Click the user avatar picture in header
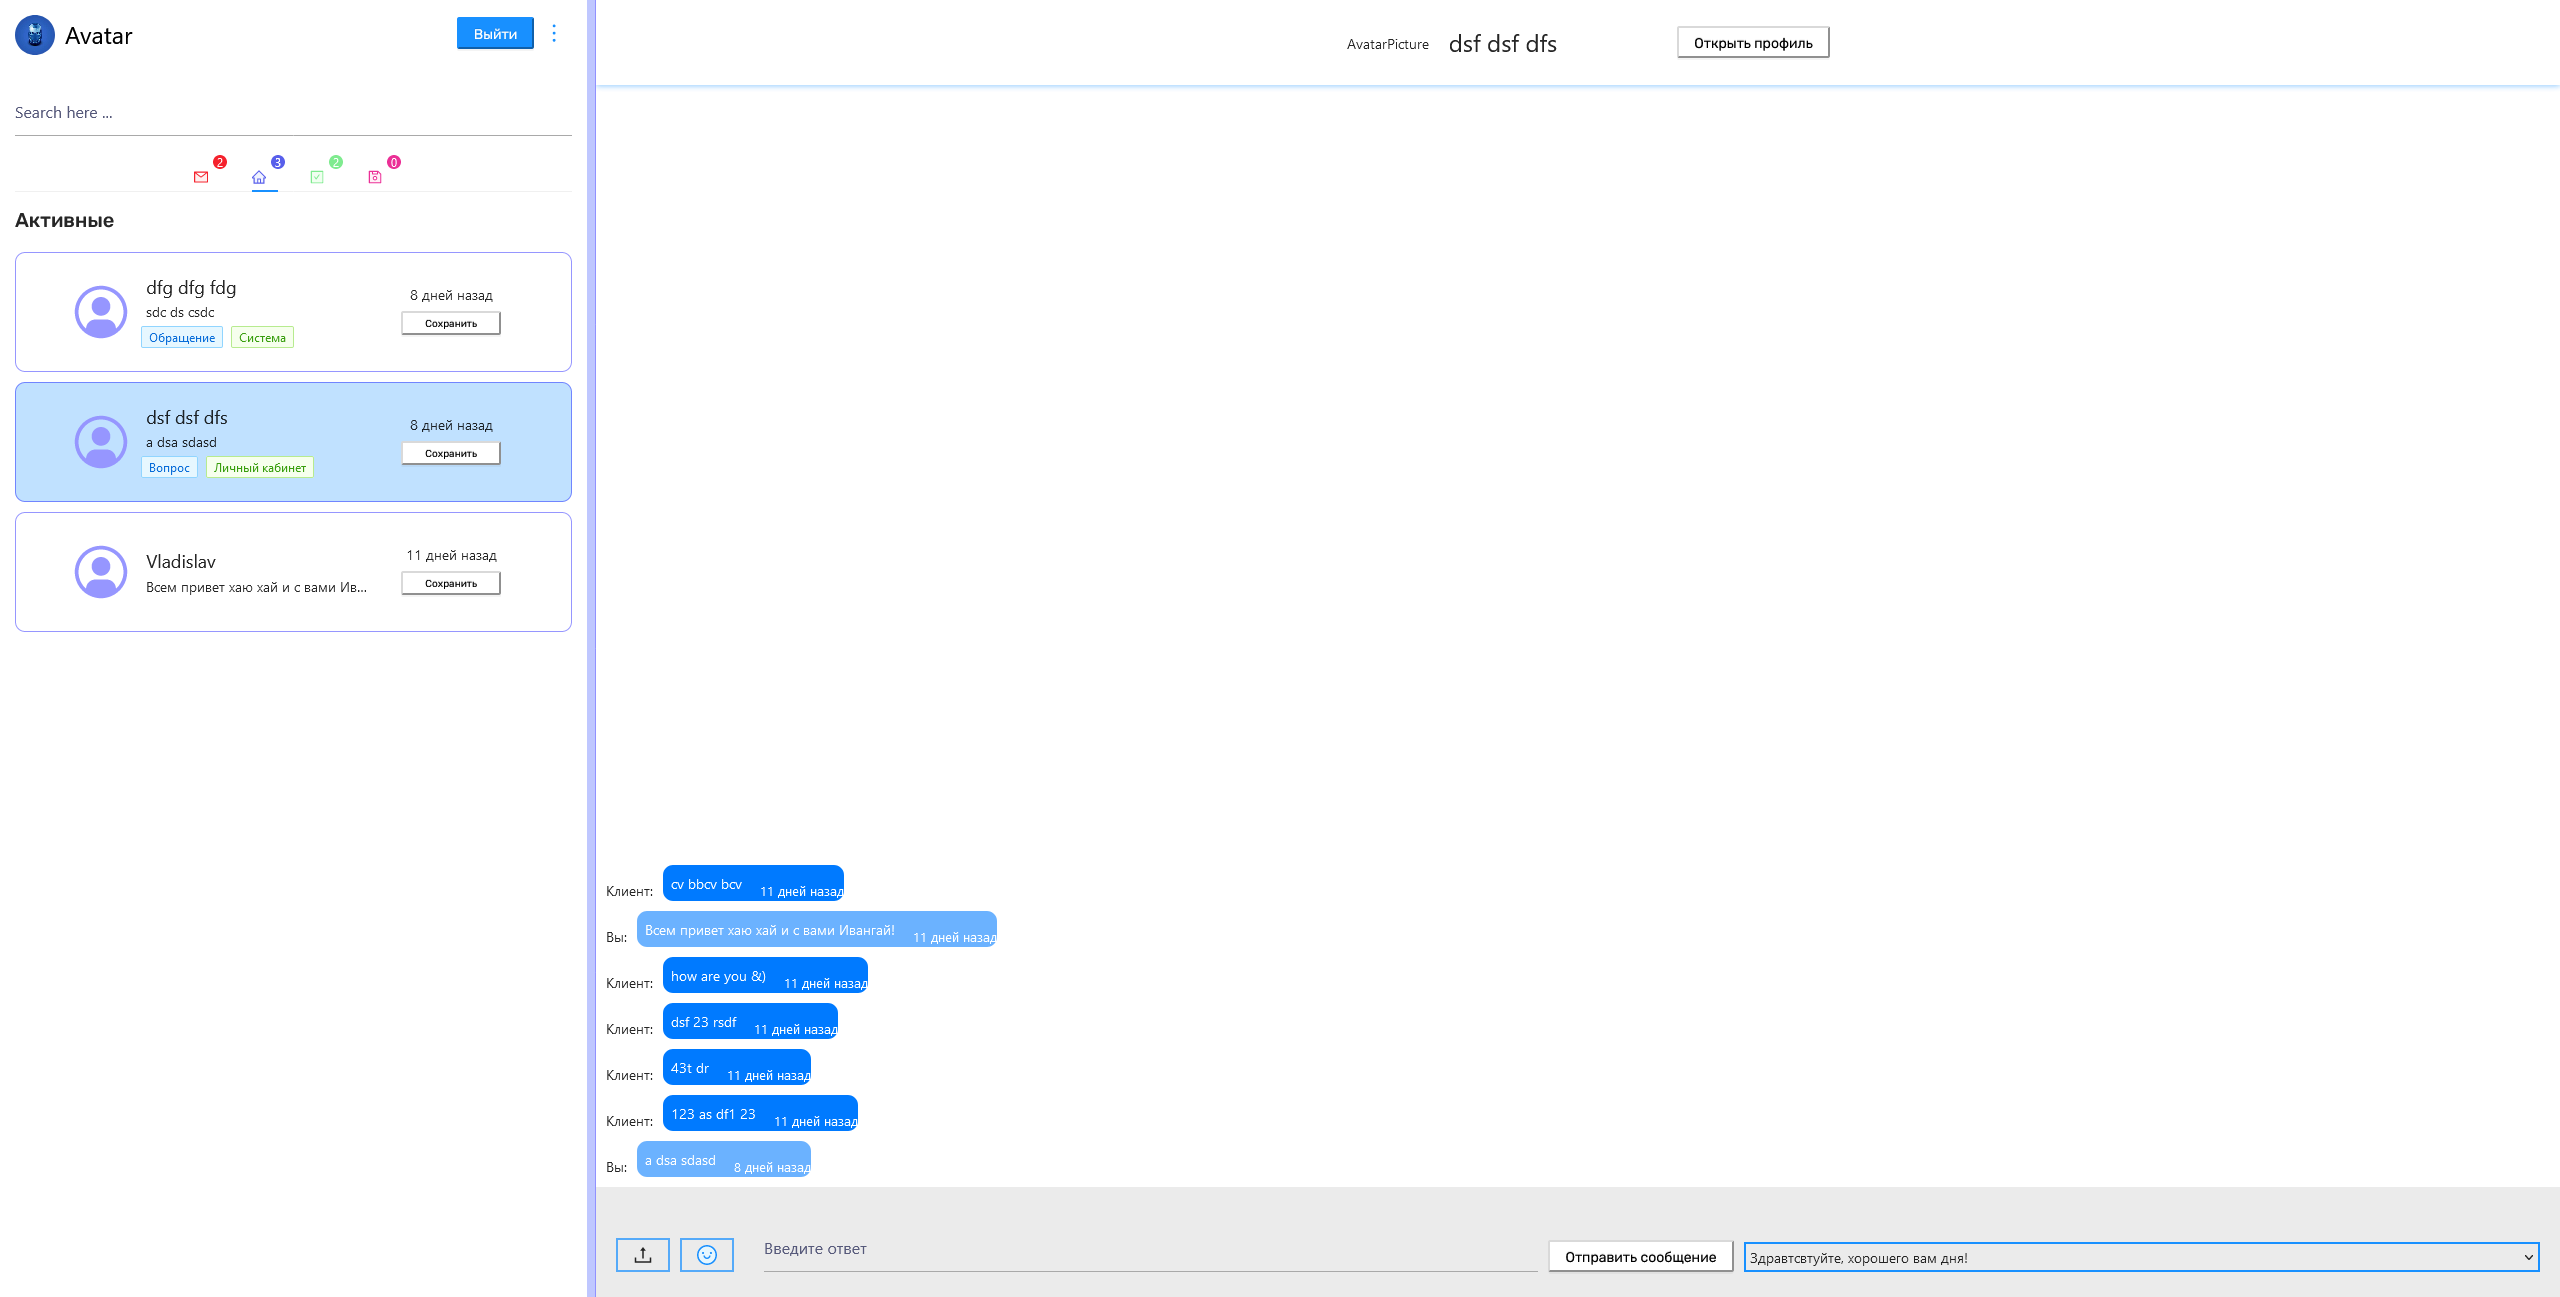Viewport: 2560px width, 1297px height. pos(35,35)
